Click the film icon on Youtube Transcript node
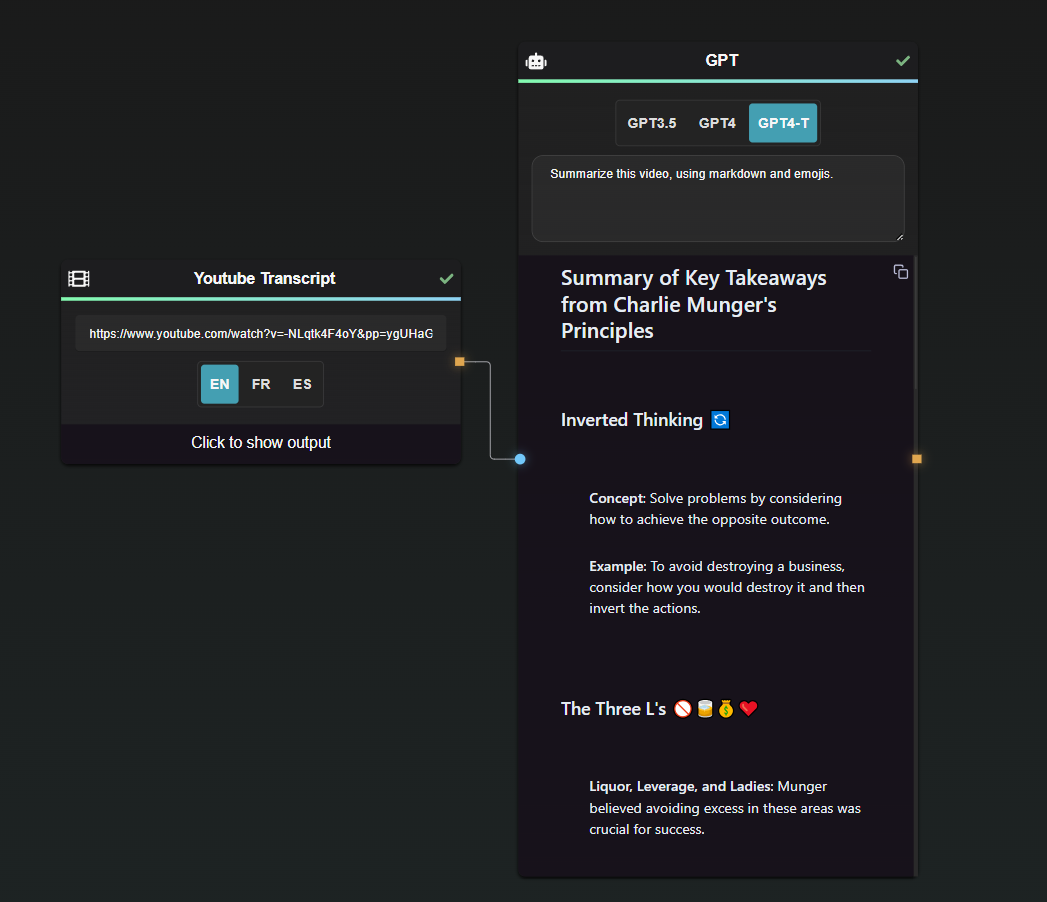 (x=78, y=279)
